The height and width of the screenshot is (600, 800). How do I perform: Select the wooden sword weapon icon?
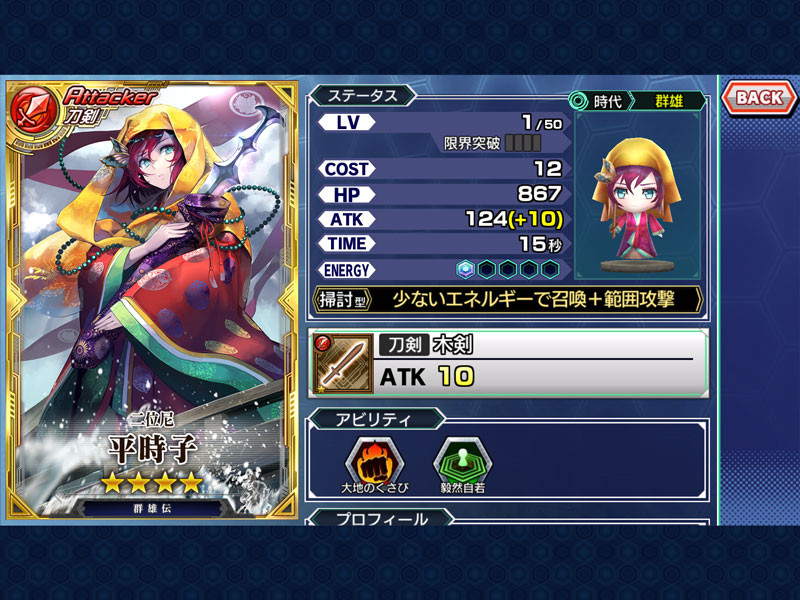click(x=343, y=364)
